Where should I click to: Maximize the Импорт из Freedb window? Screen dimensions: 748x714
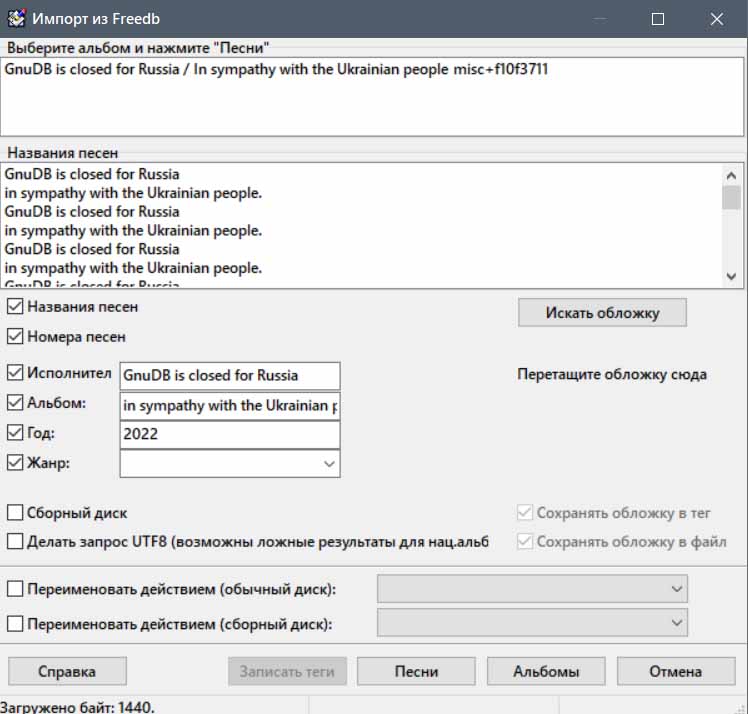(657, 19)
